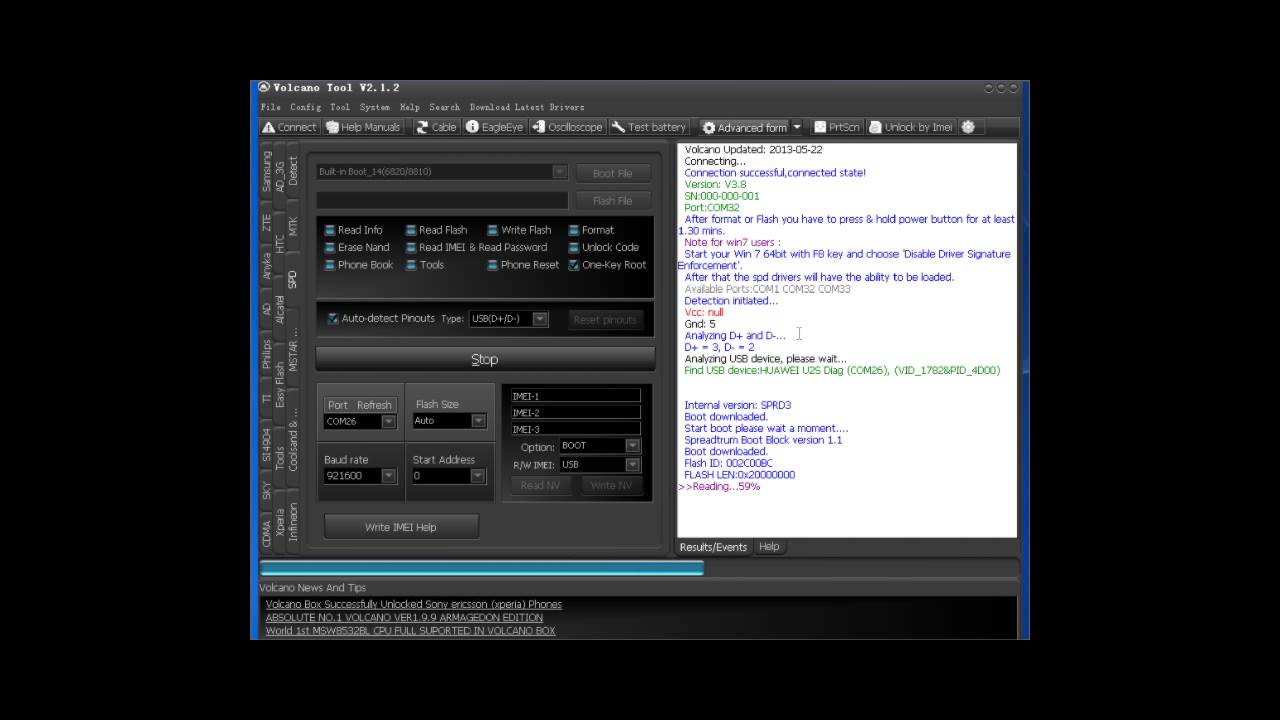
Task: Check the Read Info option
Action: click(330, 230)
